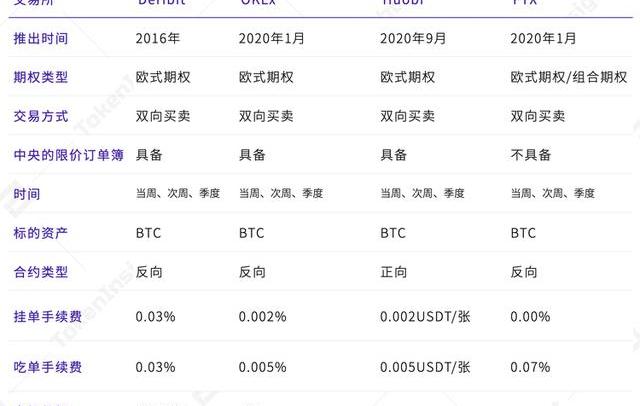
Task: Select the 时间 row label
Action: [27, 193]
